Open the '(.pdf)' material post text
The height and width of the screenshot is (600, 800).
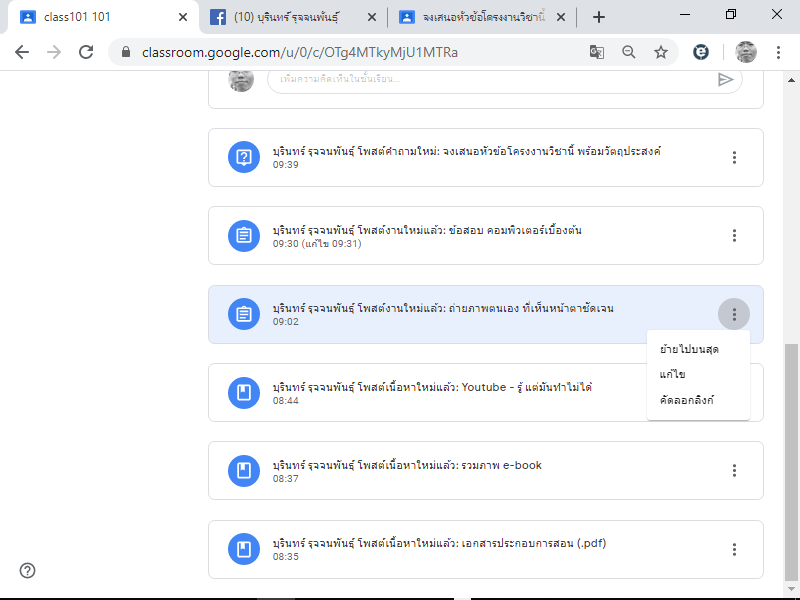tap(439, 543)
